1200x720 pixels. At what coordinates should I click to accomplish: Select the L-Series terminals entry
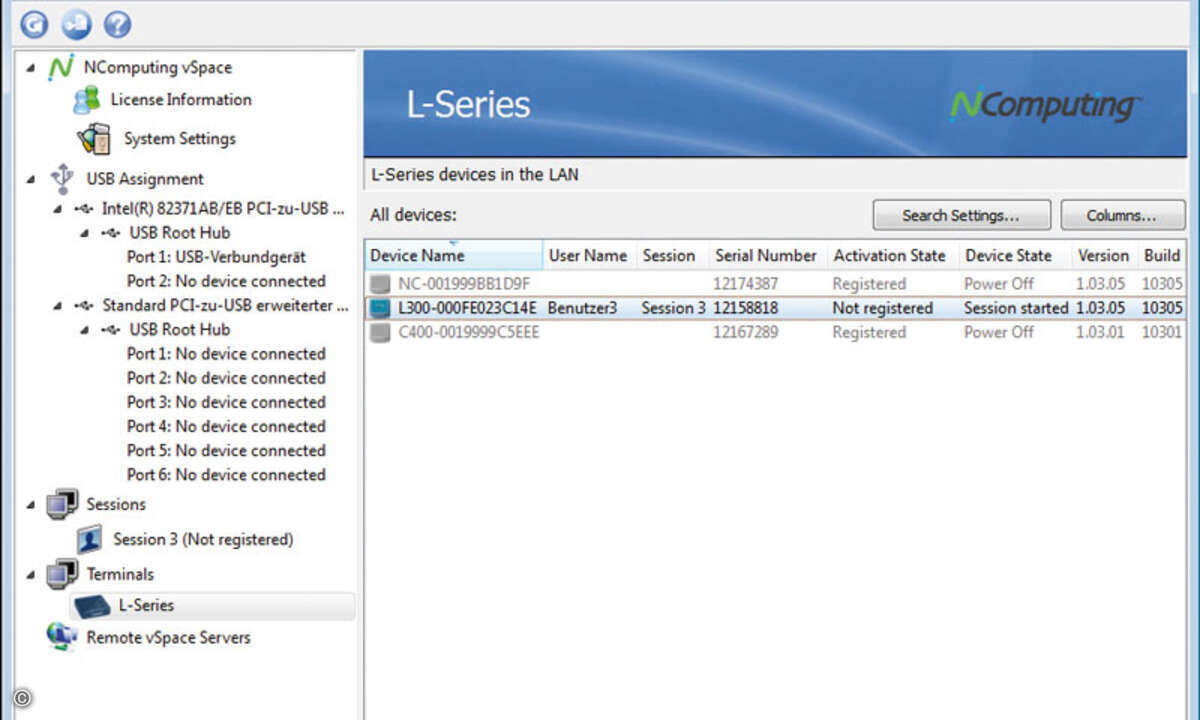146,605
